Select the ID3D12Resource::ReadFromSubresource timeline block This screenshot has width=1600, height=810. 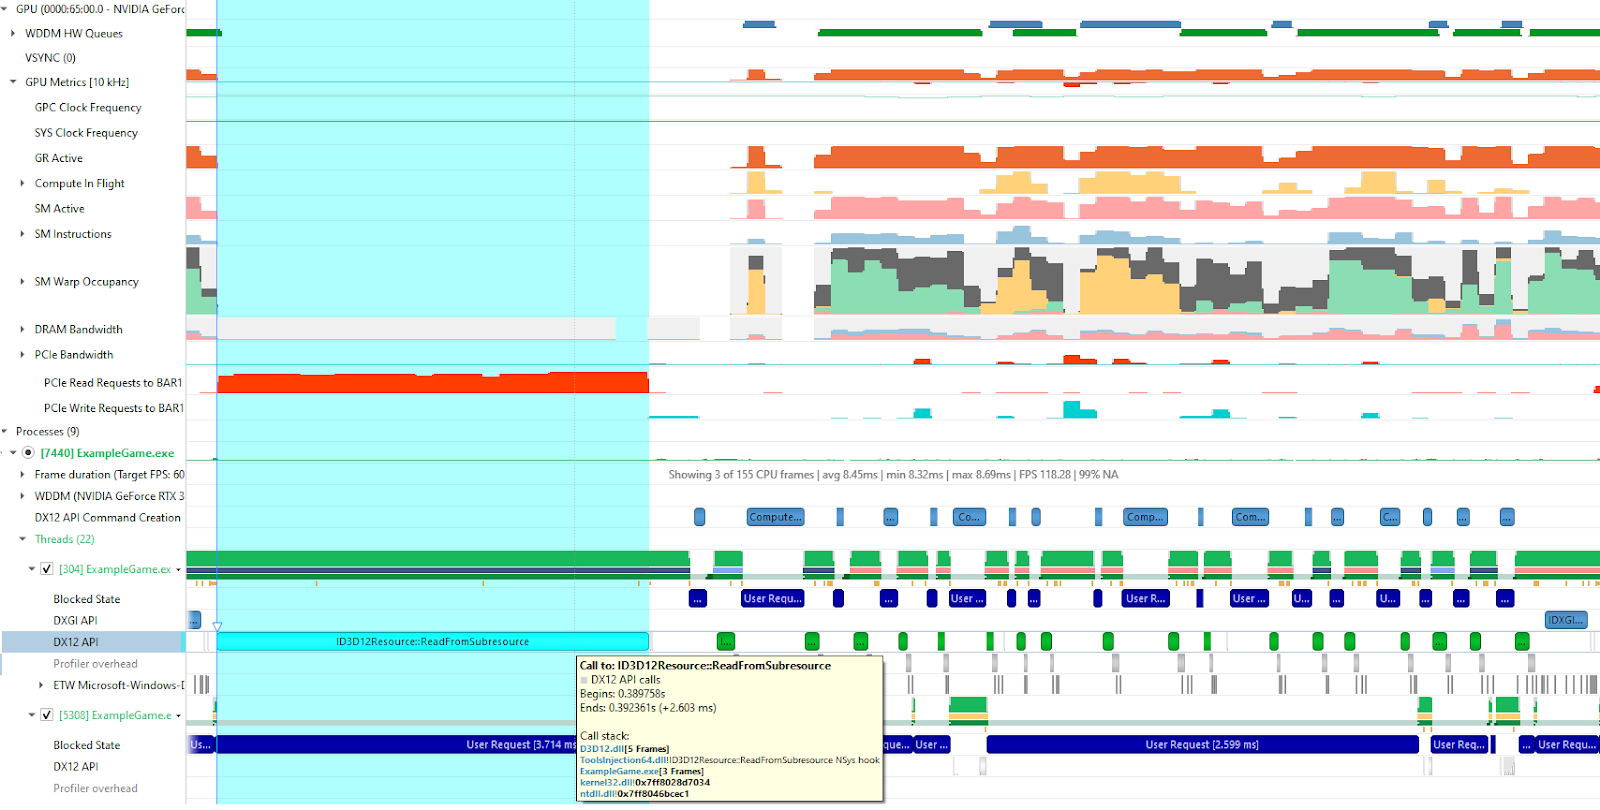click(432, 642)
